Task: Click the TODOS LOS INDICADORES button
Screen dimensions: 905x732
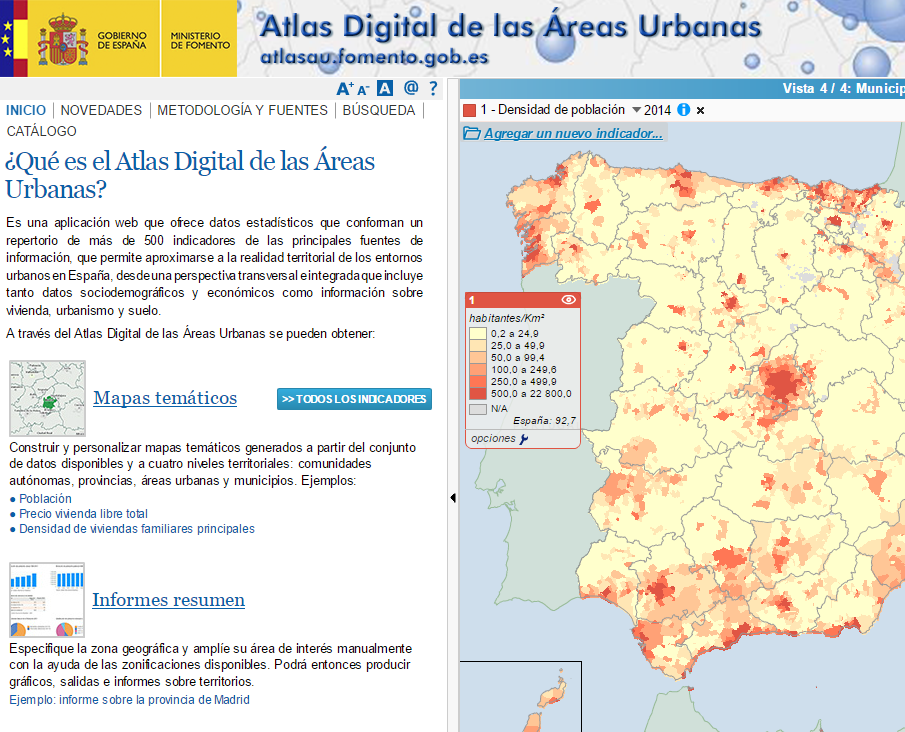Action: 354,399
